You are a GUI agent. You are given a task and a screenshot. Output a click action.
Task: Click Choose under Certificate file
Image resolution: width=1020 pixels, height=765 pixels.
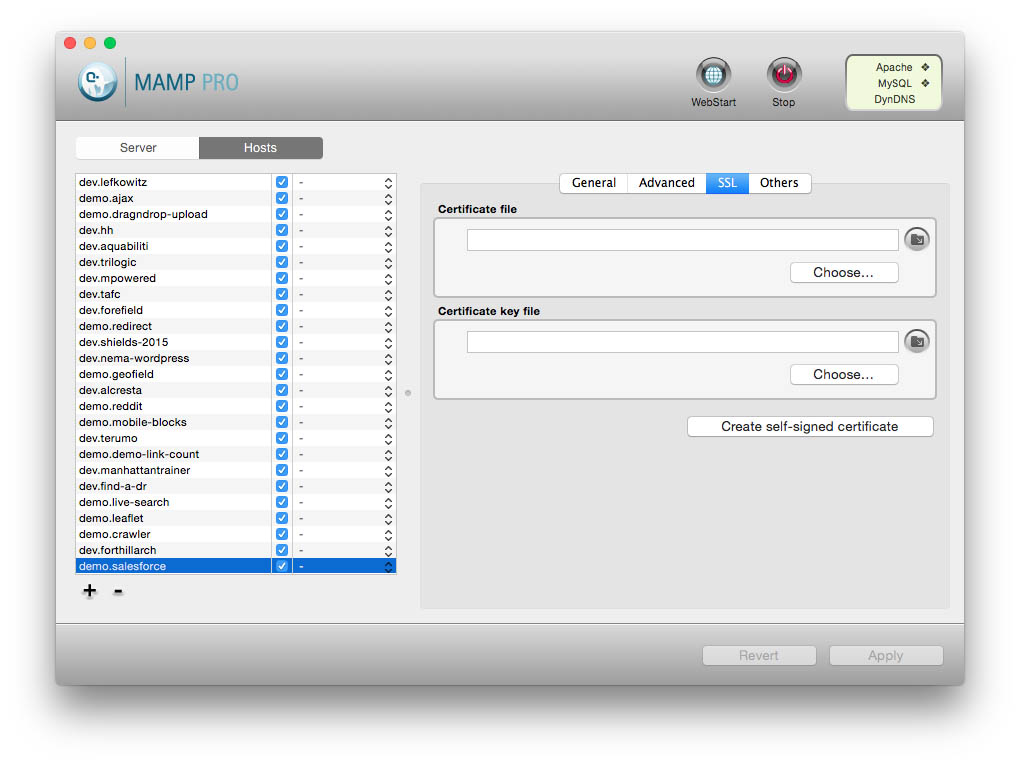tap(844, 273)
